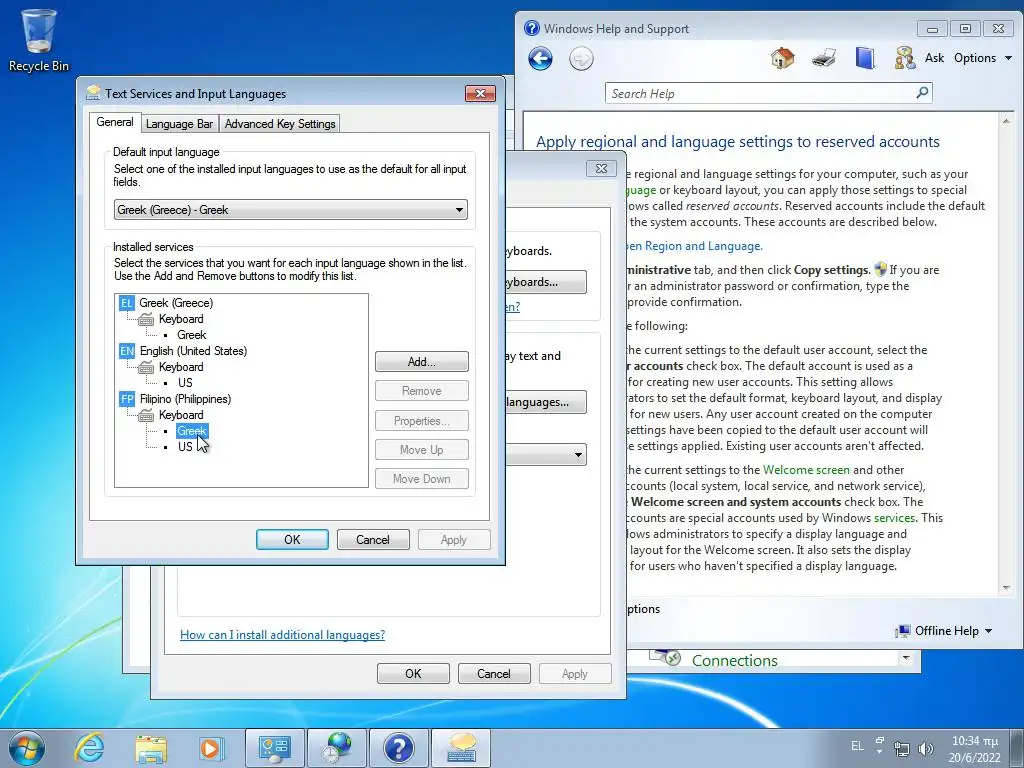Select US layout under English keyboard
This screenshot has width=1024, height=768.
(x=185, y=383)
